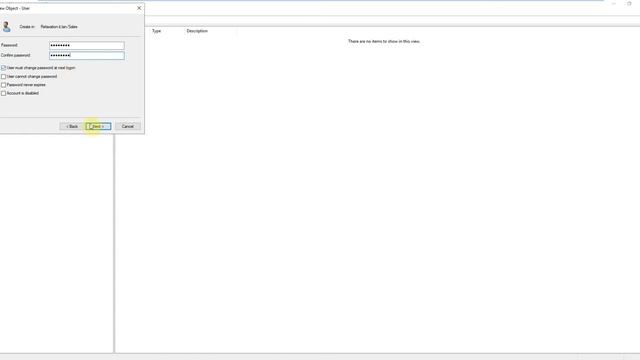Viewport: 640px width, 360px height.
Task: Sort by the Description column header
Action: click(197, 31)
